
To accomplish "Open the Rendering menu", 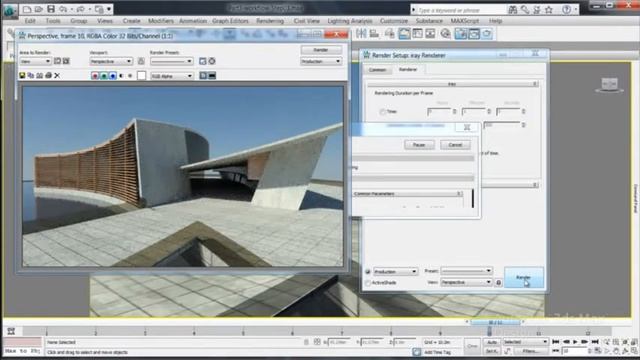I will (270, 21).
